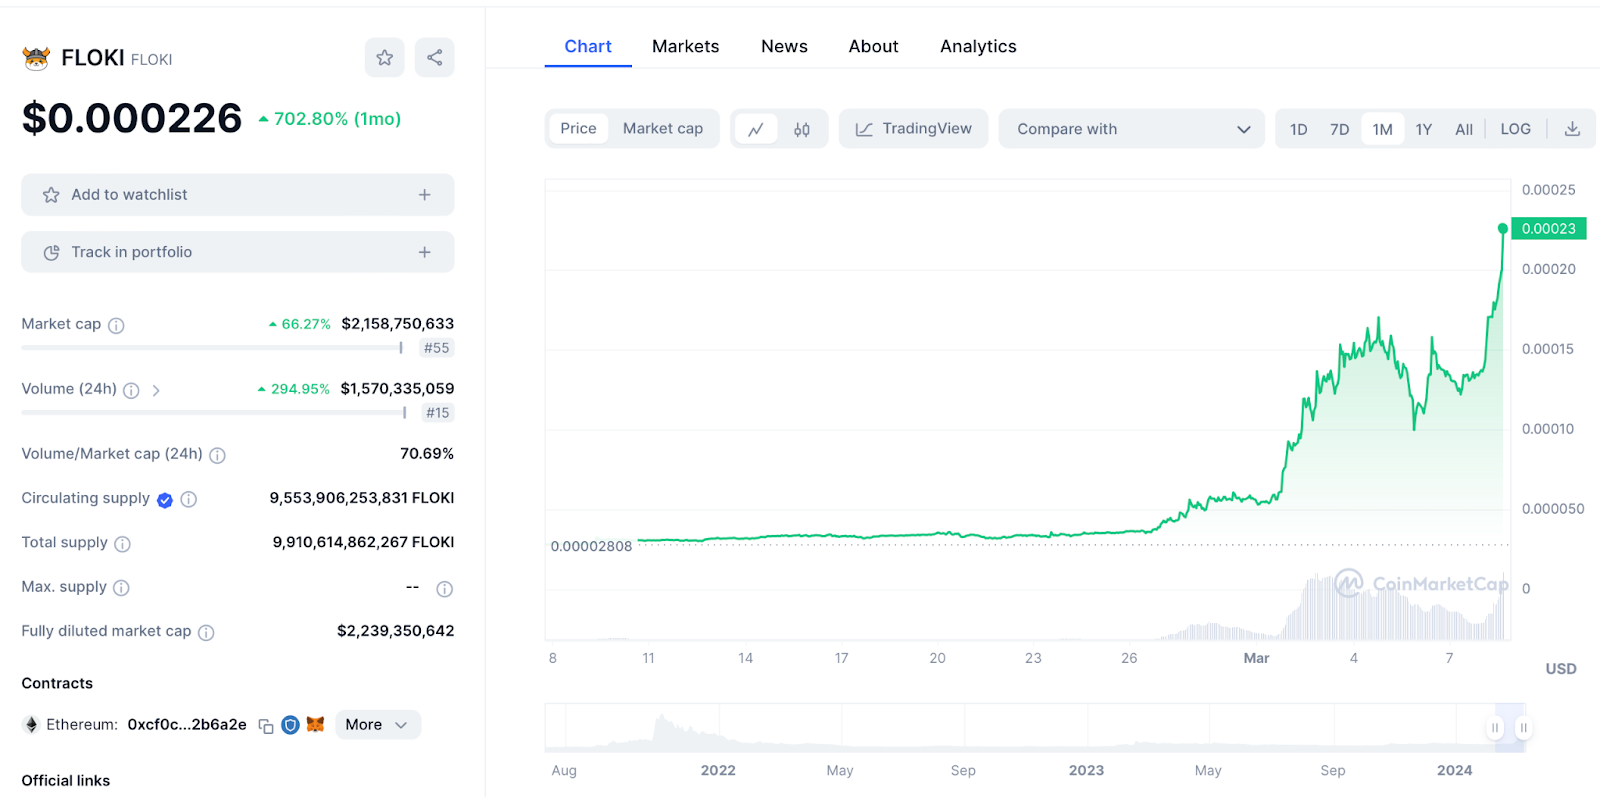Click the 702.80% (1mo) price change
Screen dimensions: 1600x798
click(x=330, y=119)
